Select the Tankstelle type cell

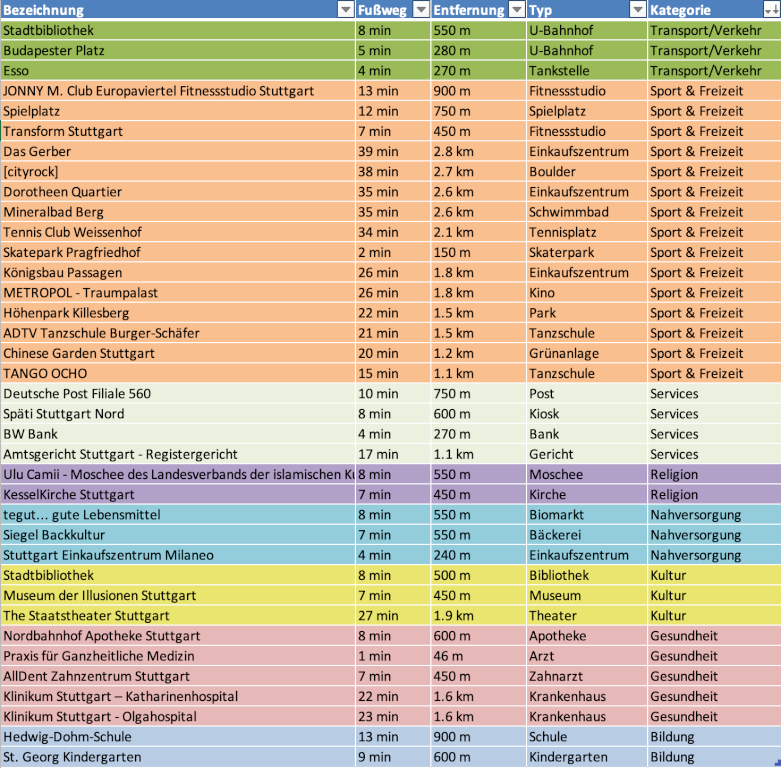pos(587,71)
